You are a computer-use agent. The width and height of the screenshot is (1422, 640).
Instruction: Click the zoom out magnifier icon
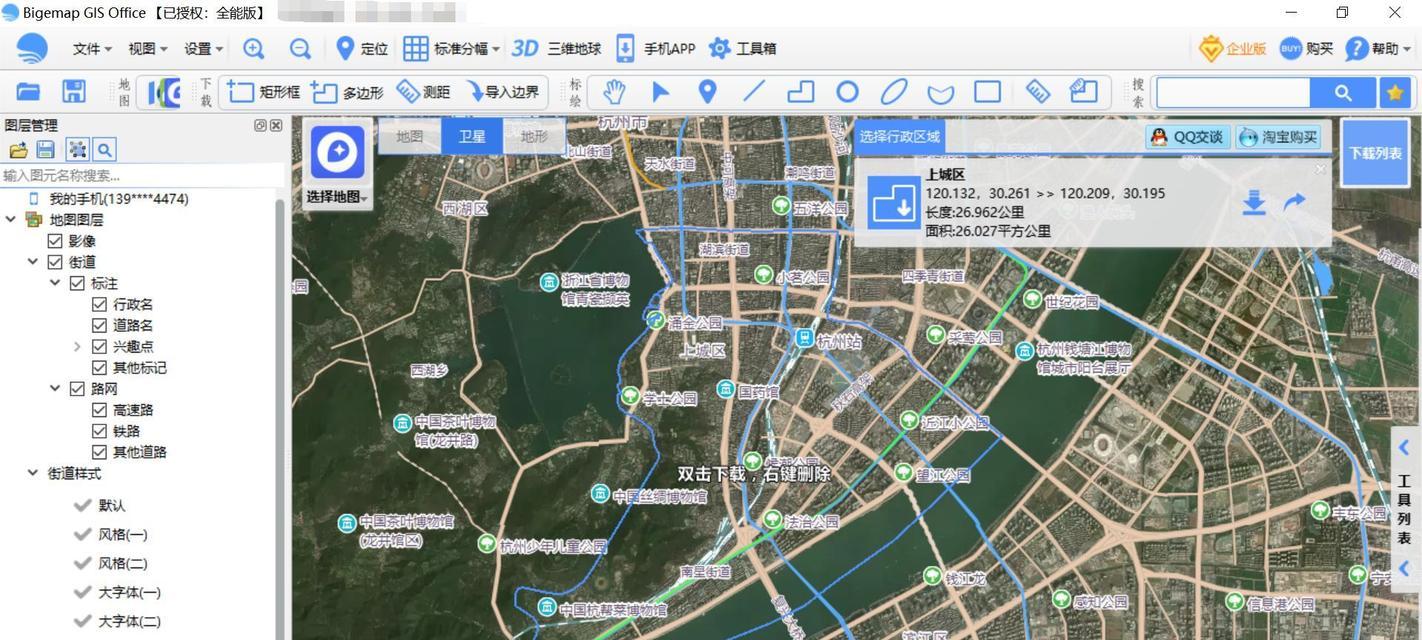click(300, 48)
